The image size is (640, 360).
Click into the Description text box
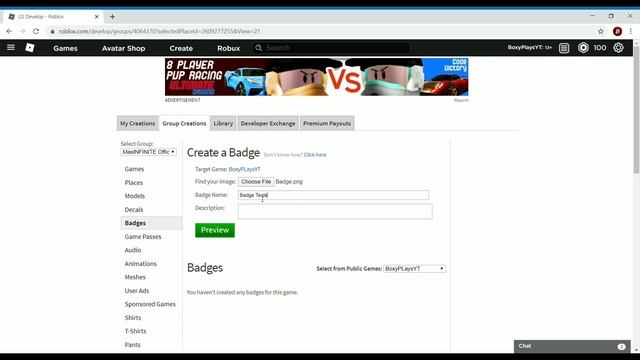pos(335,211)
